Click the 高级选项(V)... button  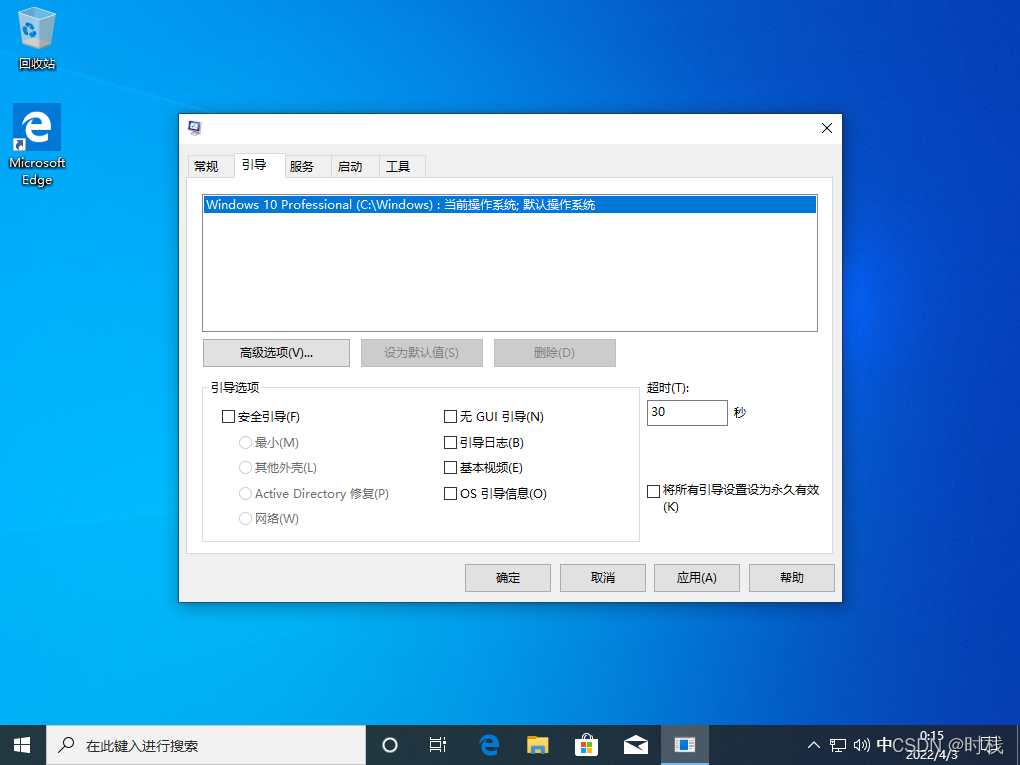[276, 353]
